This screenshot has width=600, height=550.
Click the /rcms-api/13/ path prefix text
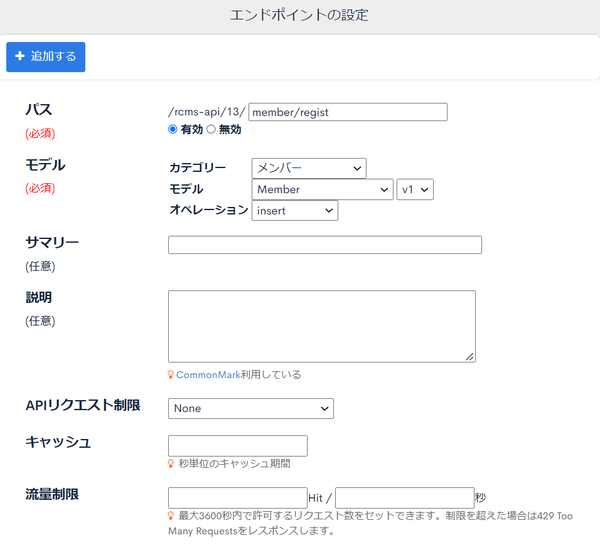(x=207, y=112)
